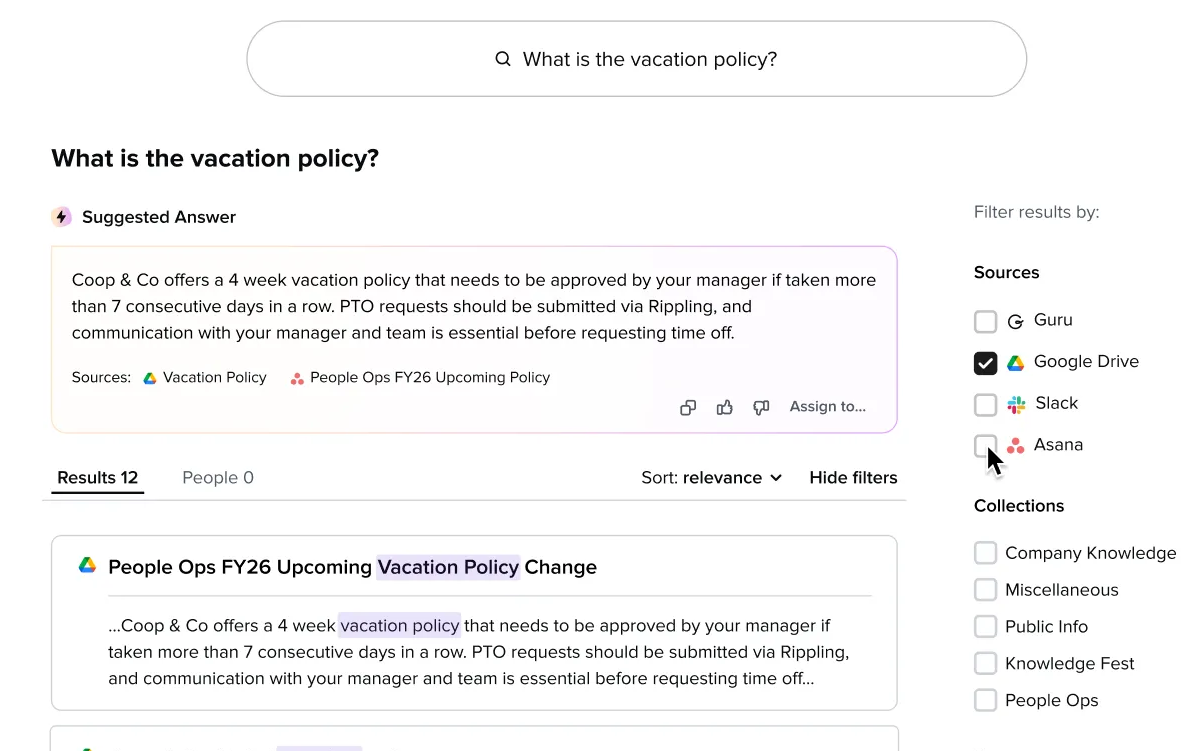This screenshot has width=1182, height=751.
Task: Click the search magnifier icon
Action: [x=503, y=59]
